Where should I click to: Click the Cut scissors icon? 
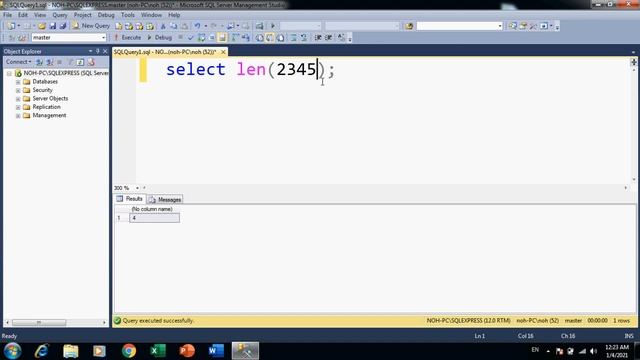pyautogui.click(x=163, y=26)
